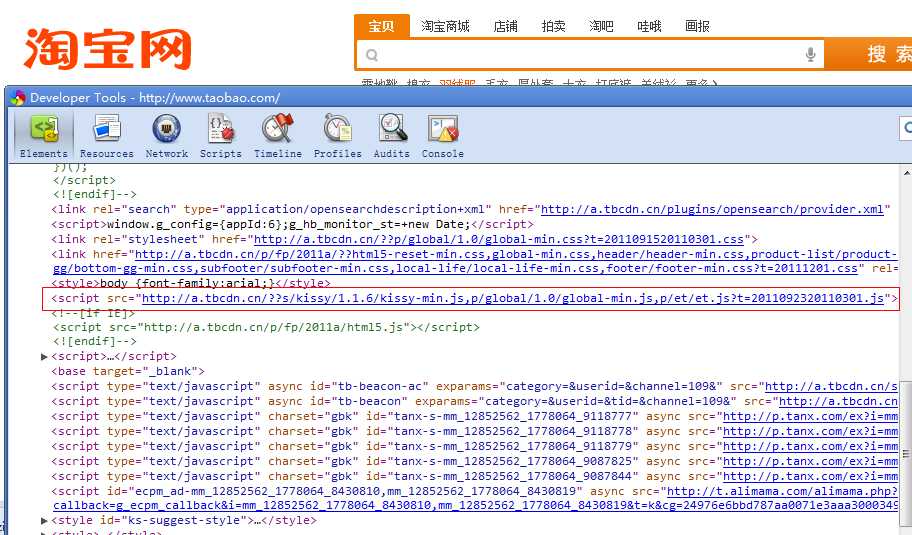The height and width of the screenshot is (535, 912).
Task: Select the html5.js script element row
Action: [266, 327]
